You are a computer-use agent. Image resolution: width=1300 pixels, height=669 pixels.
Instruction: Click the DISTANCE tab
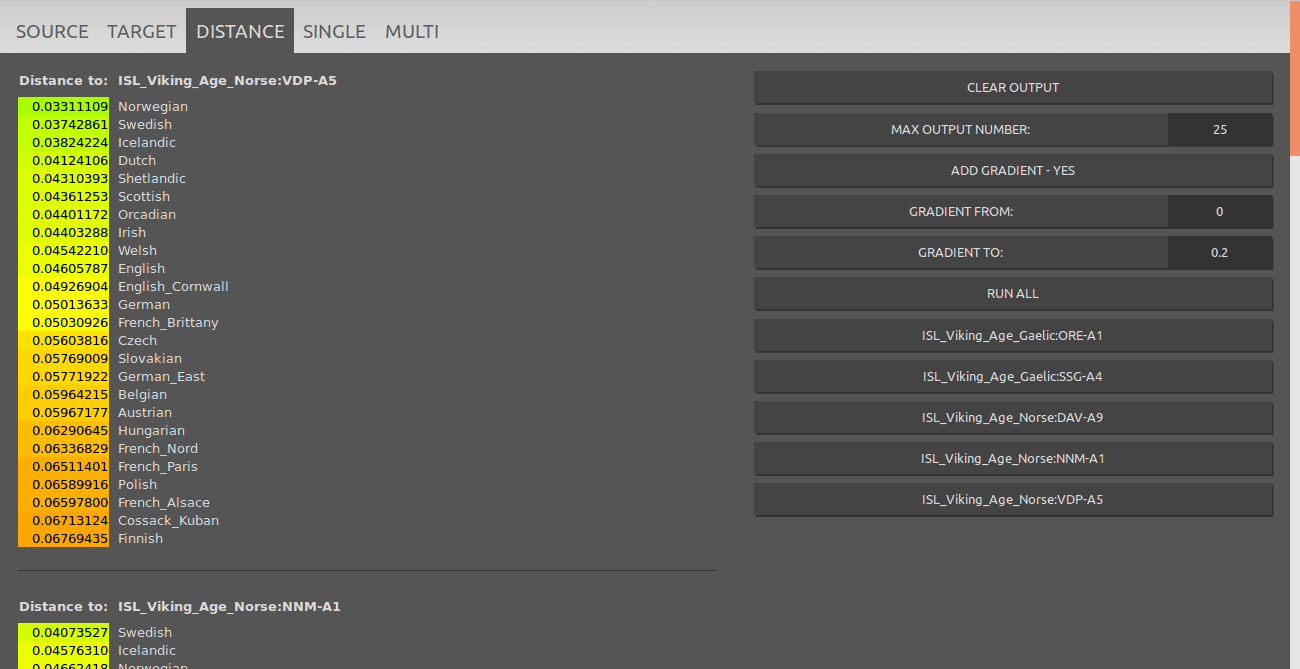coord(240,31)
